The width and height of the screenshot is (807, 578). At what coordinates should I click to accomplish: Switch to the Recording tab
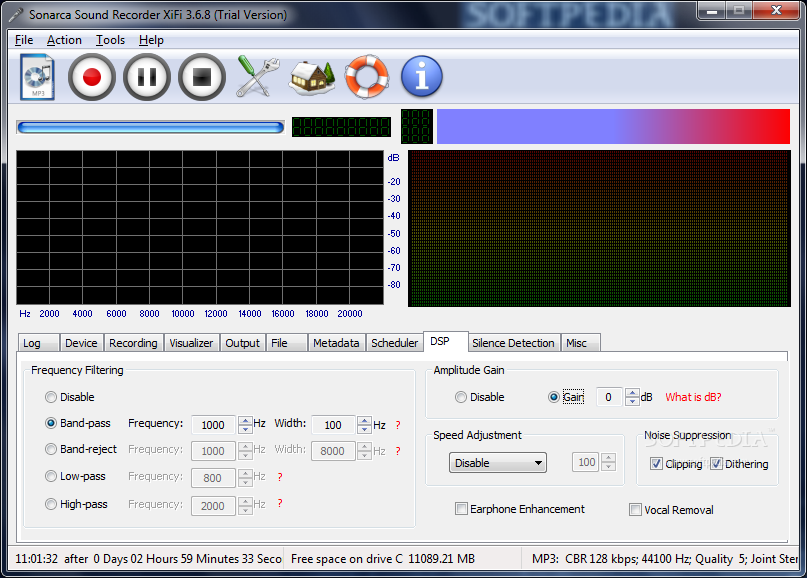133,343
